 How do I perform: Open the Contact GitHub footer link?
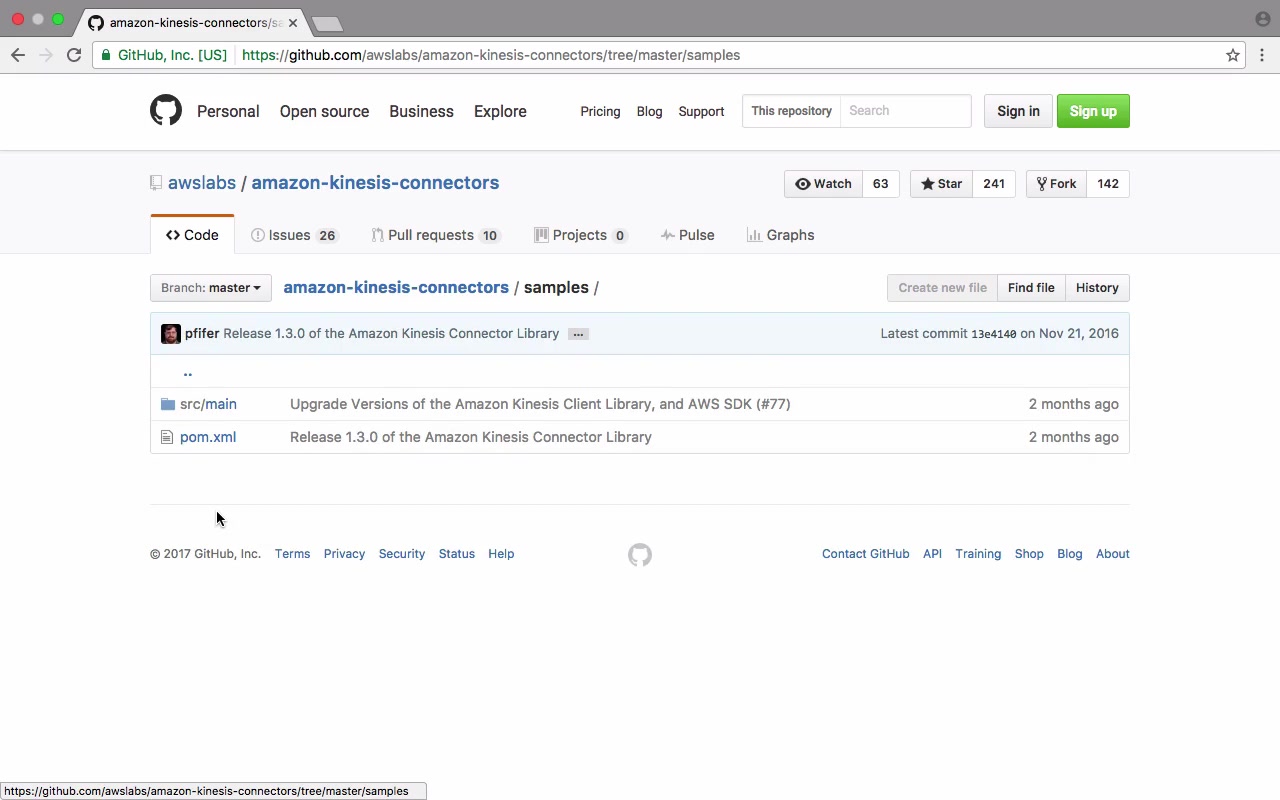(x=866, y=554)
